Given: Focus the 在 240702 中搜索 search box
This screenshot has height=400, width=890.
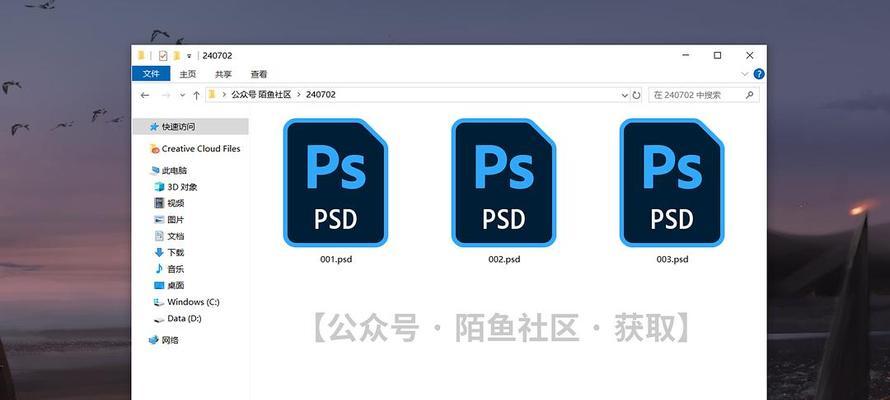Looking at the screenshot, I should 703,95.
